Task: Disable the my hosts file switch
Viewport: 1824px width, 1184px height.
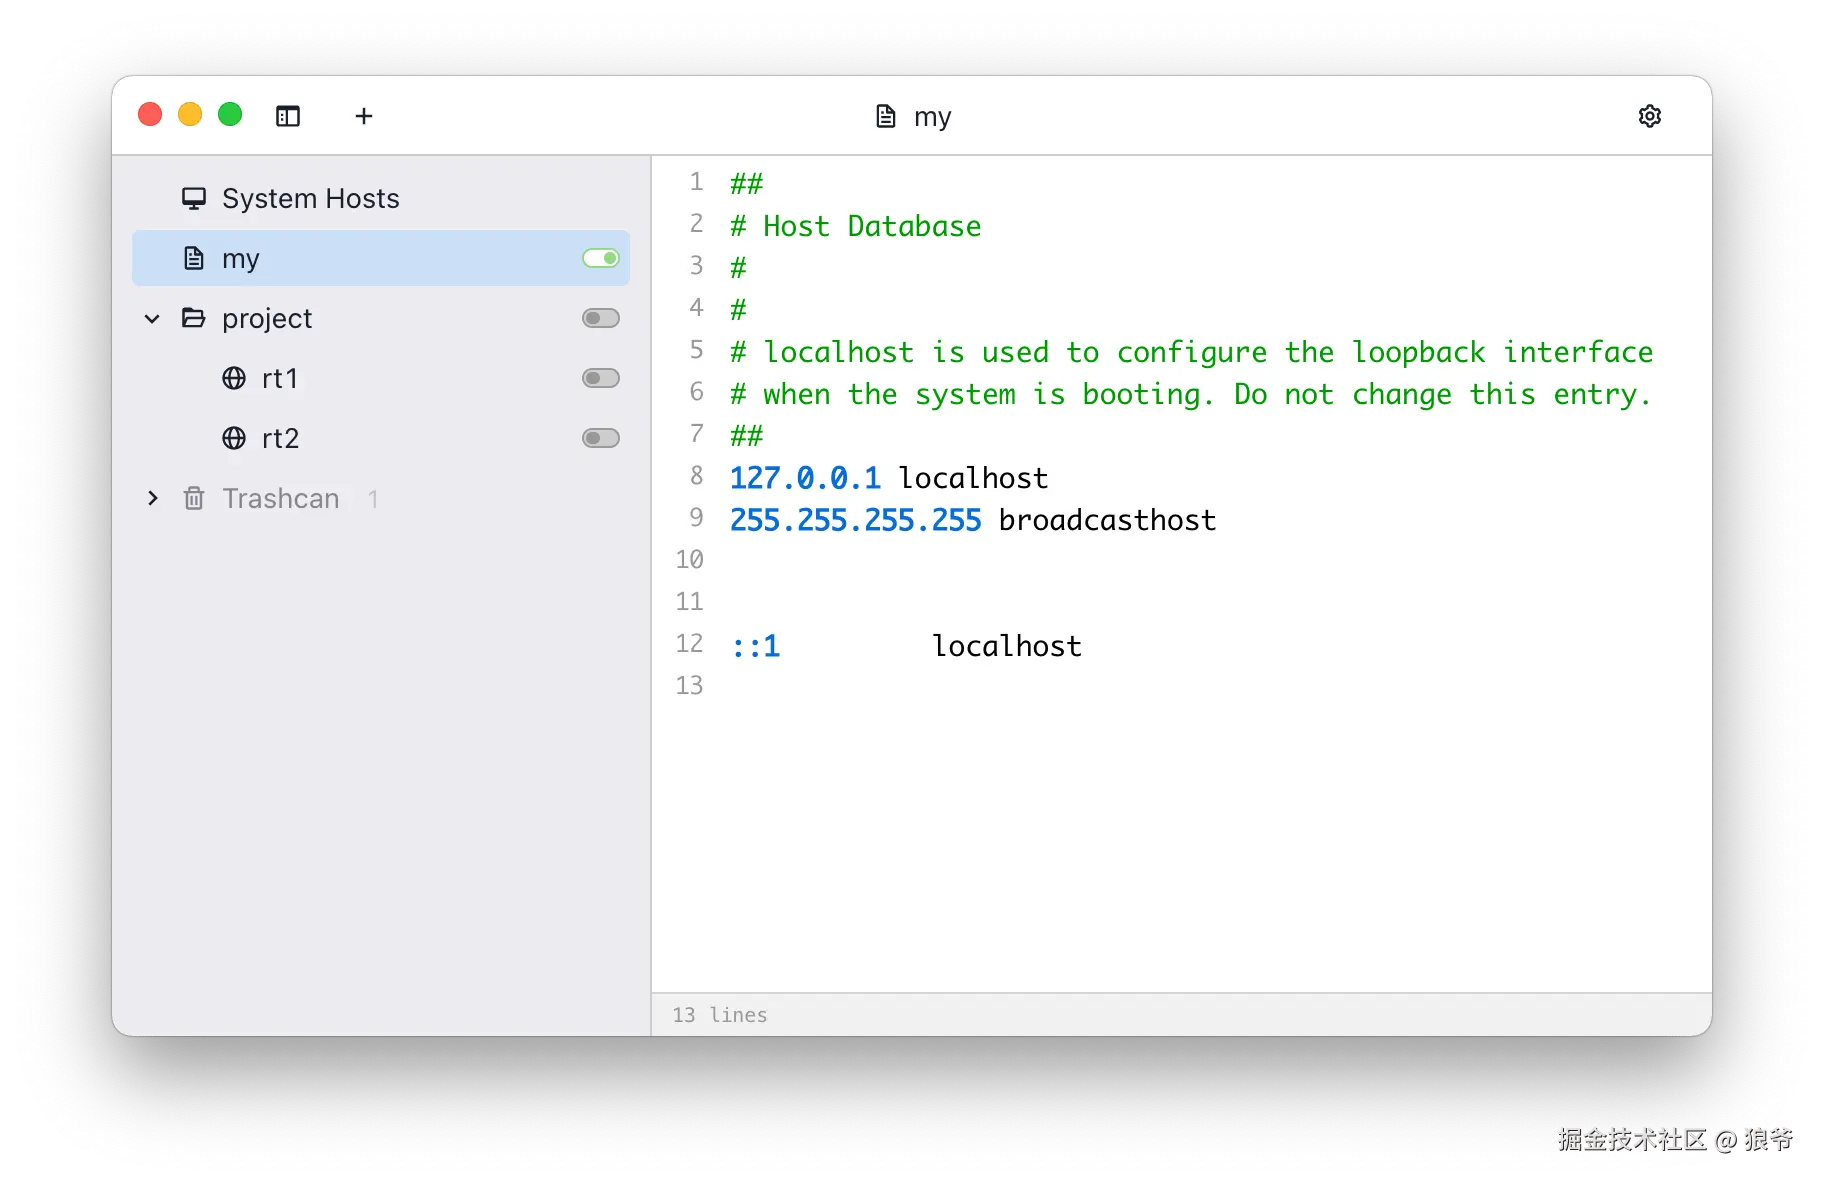Action: click(600, 257)
